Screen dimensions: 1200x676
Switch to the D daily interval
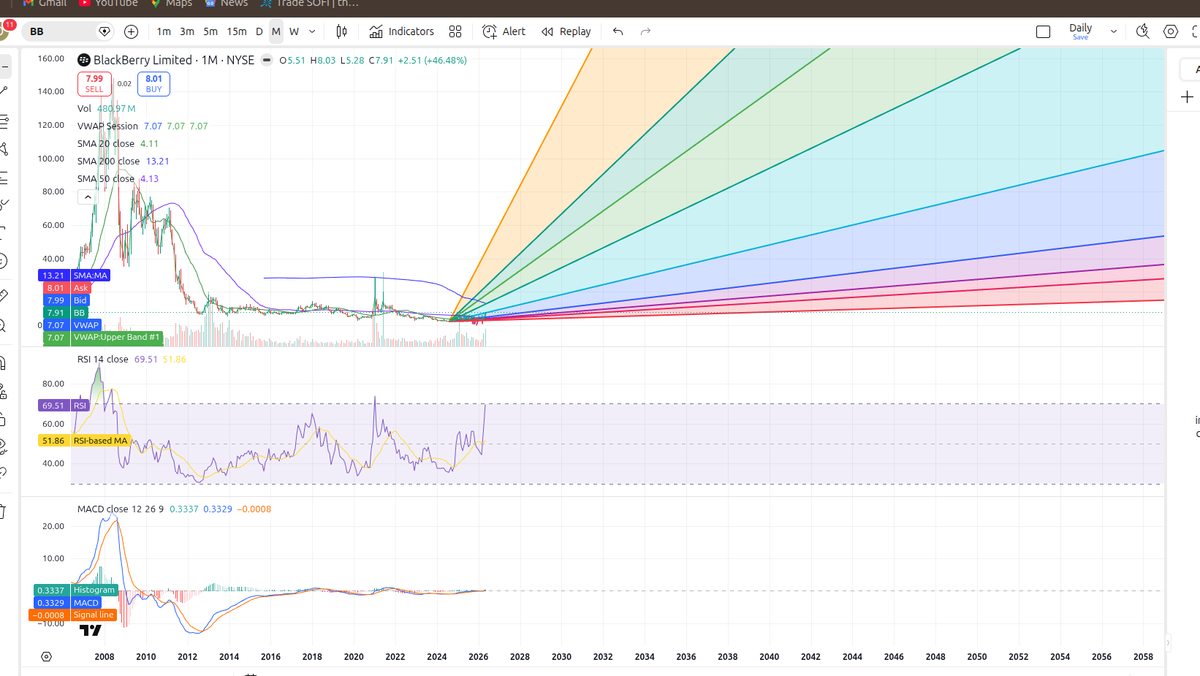pos(259,32)
